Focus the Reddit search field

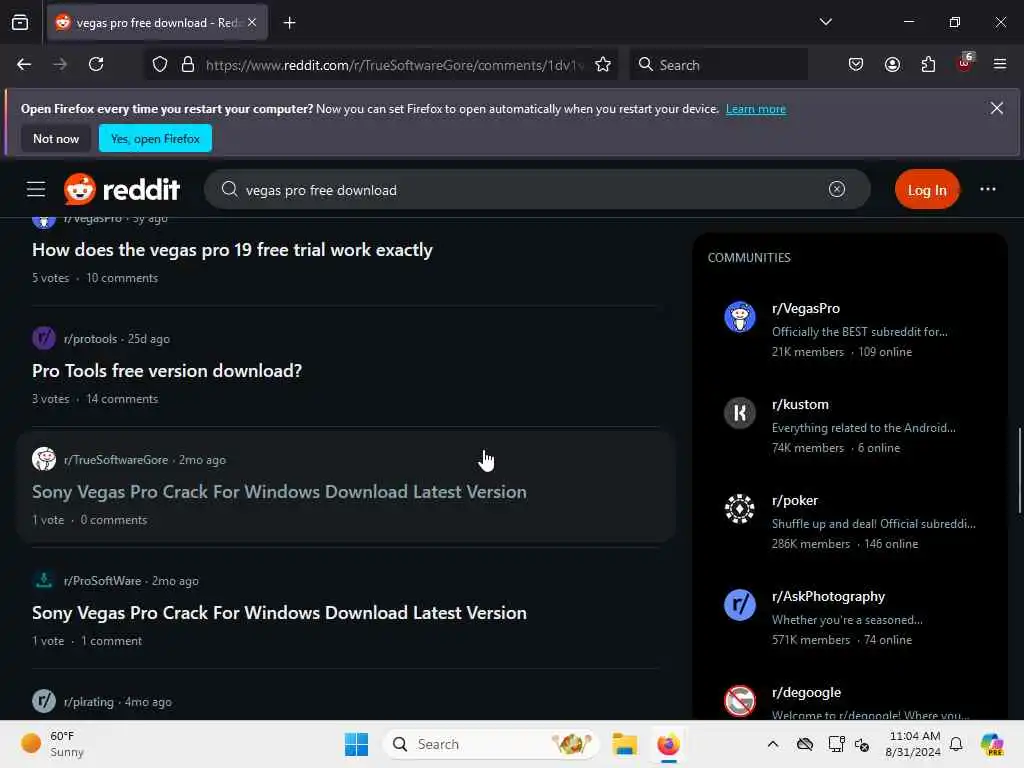coord(536,189)
